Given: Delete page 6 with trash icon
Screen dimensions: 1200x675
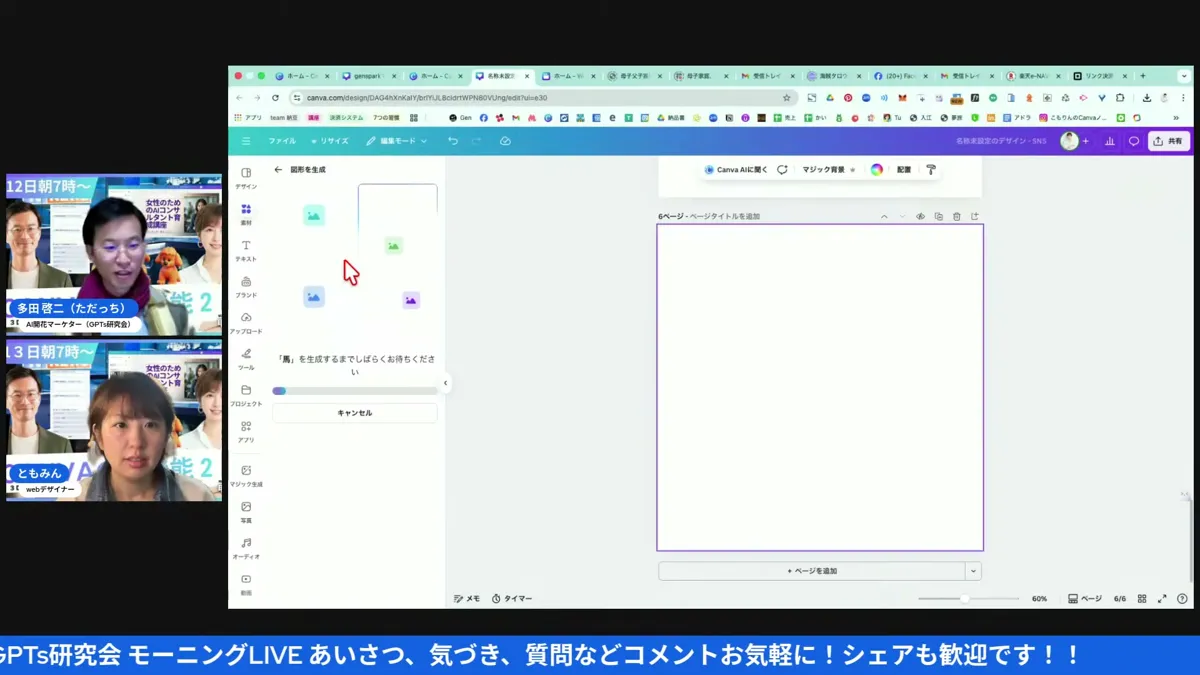Looking at the screenshot, I should tap(956, 216).
